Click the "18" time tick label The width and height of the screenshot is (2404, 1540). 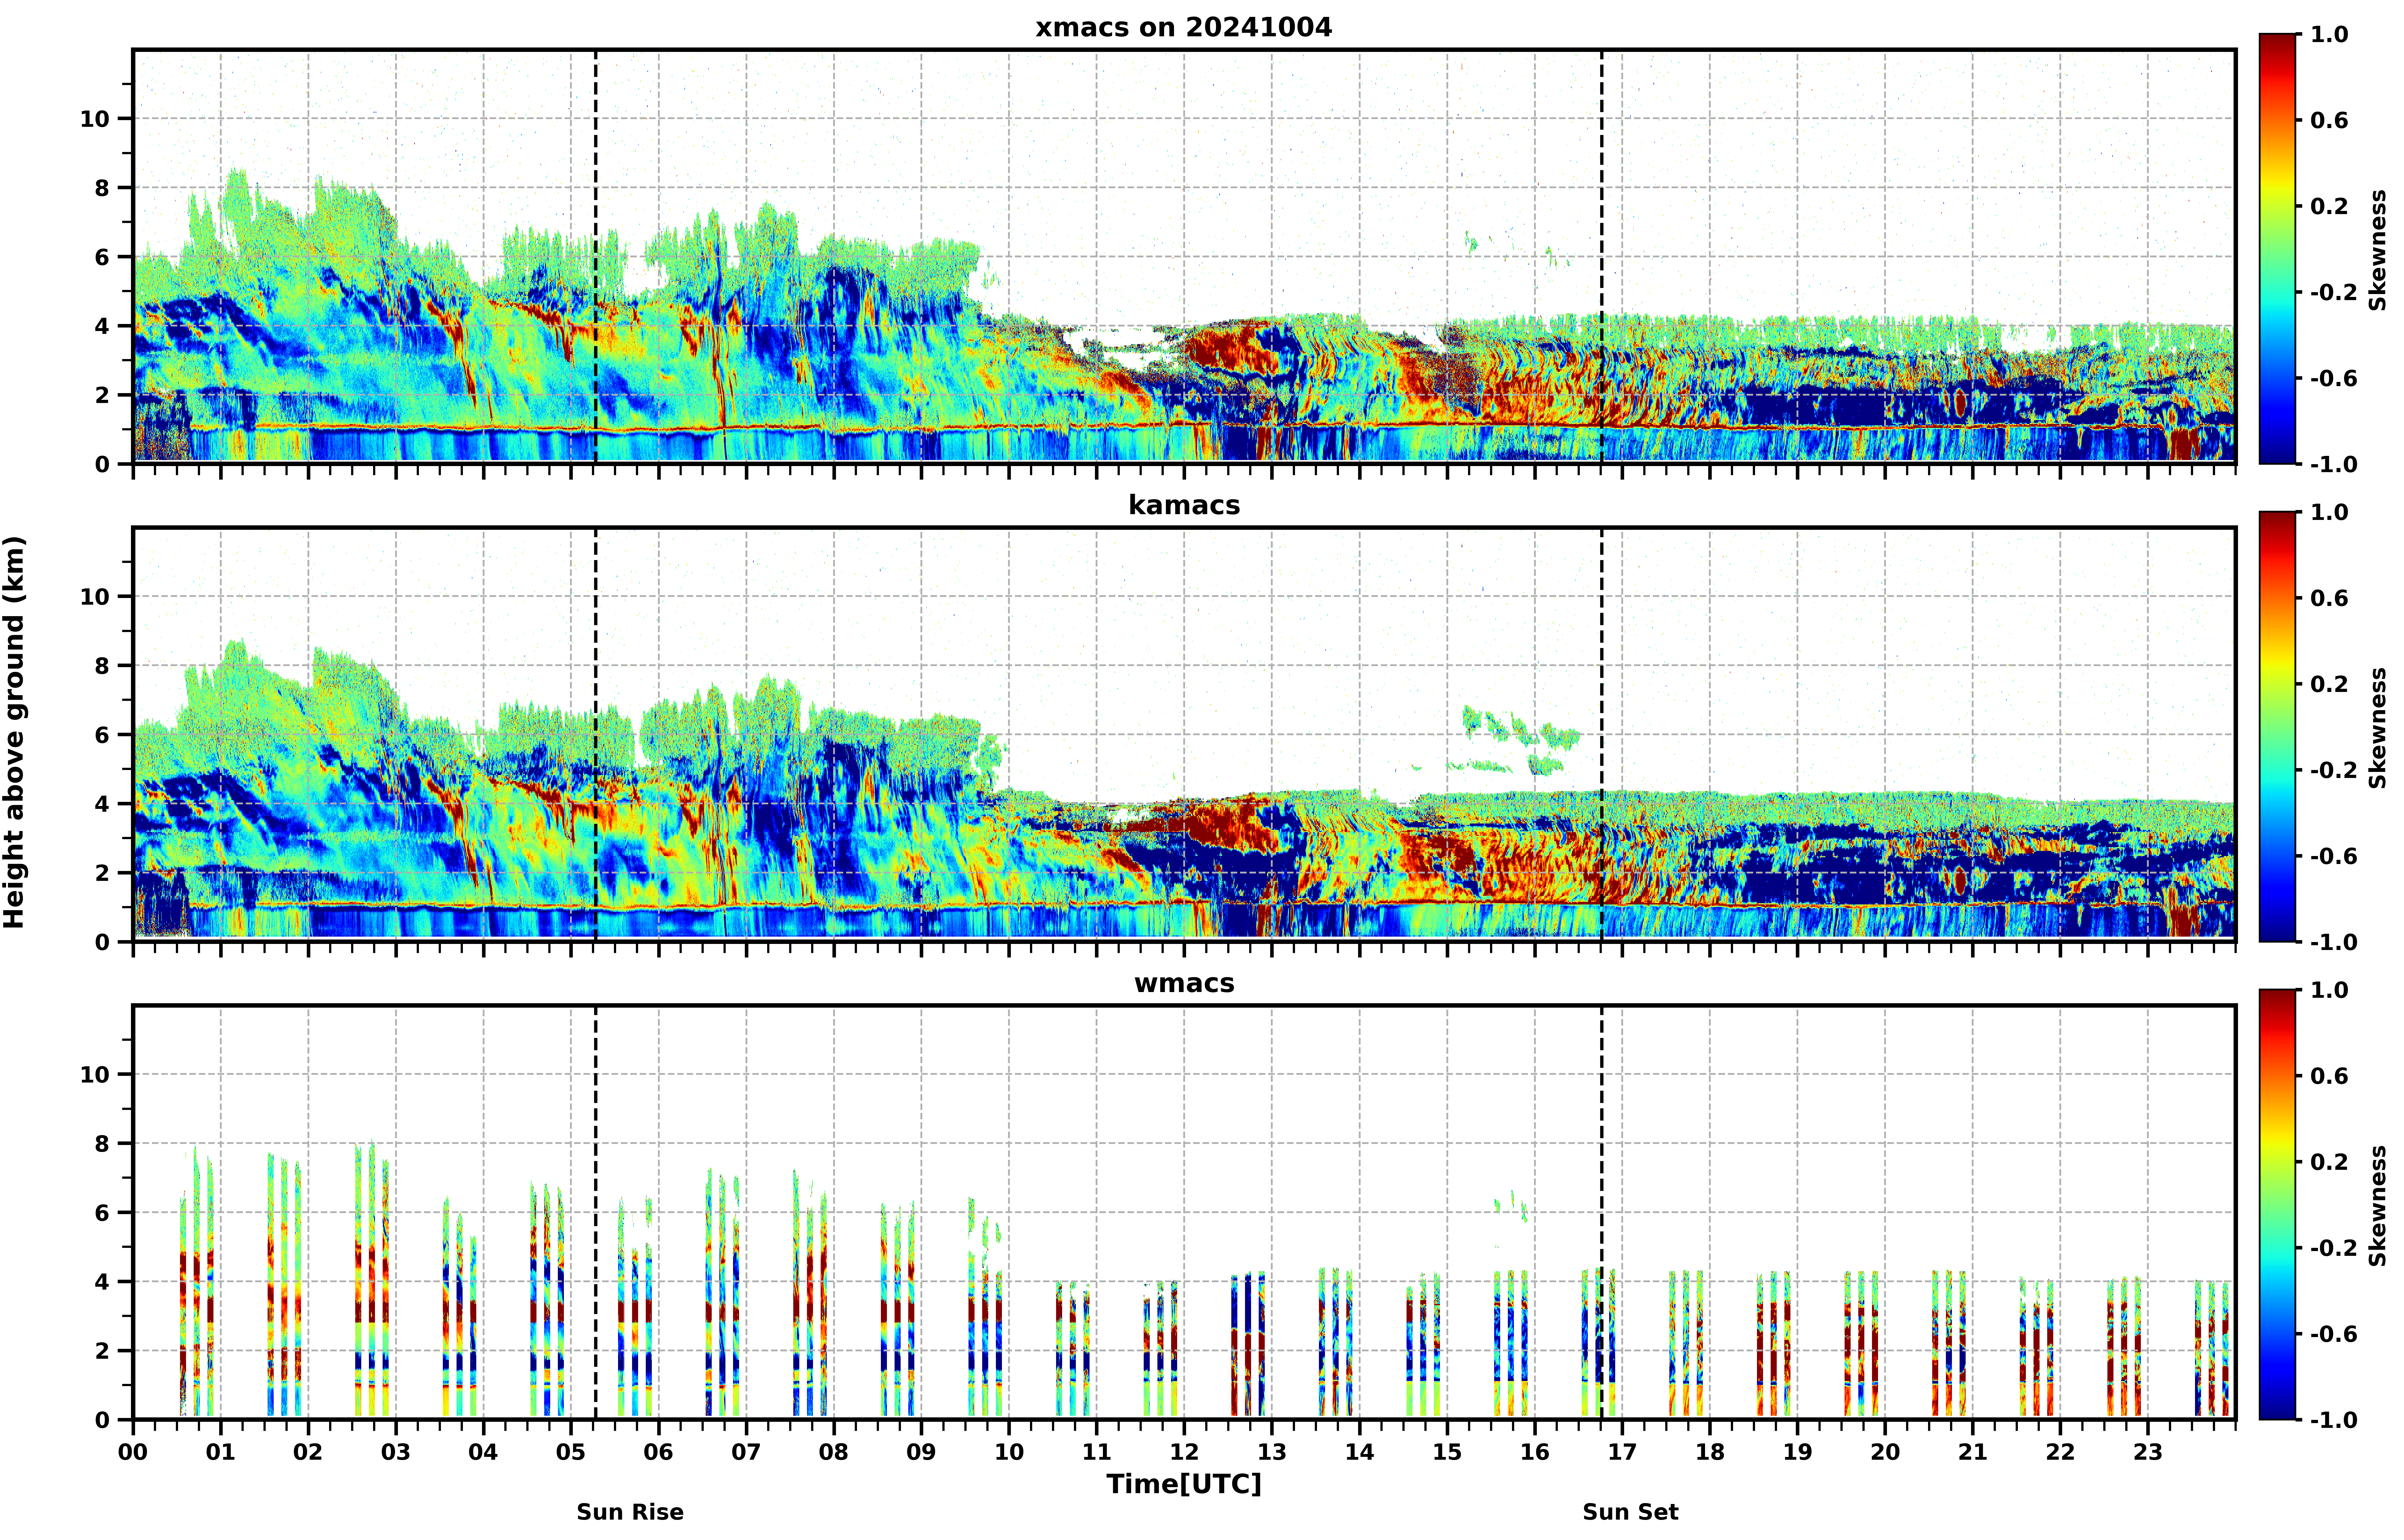pos(1710,1452)
